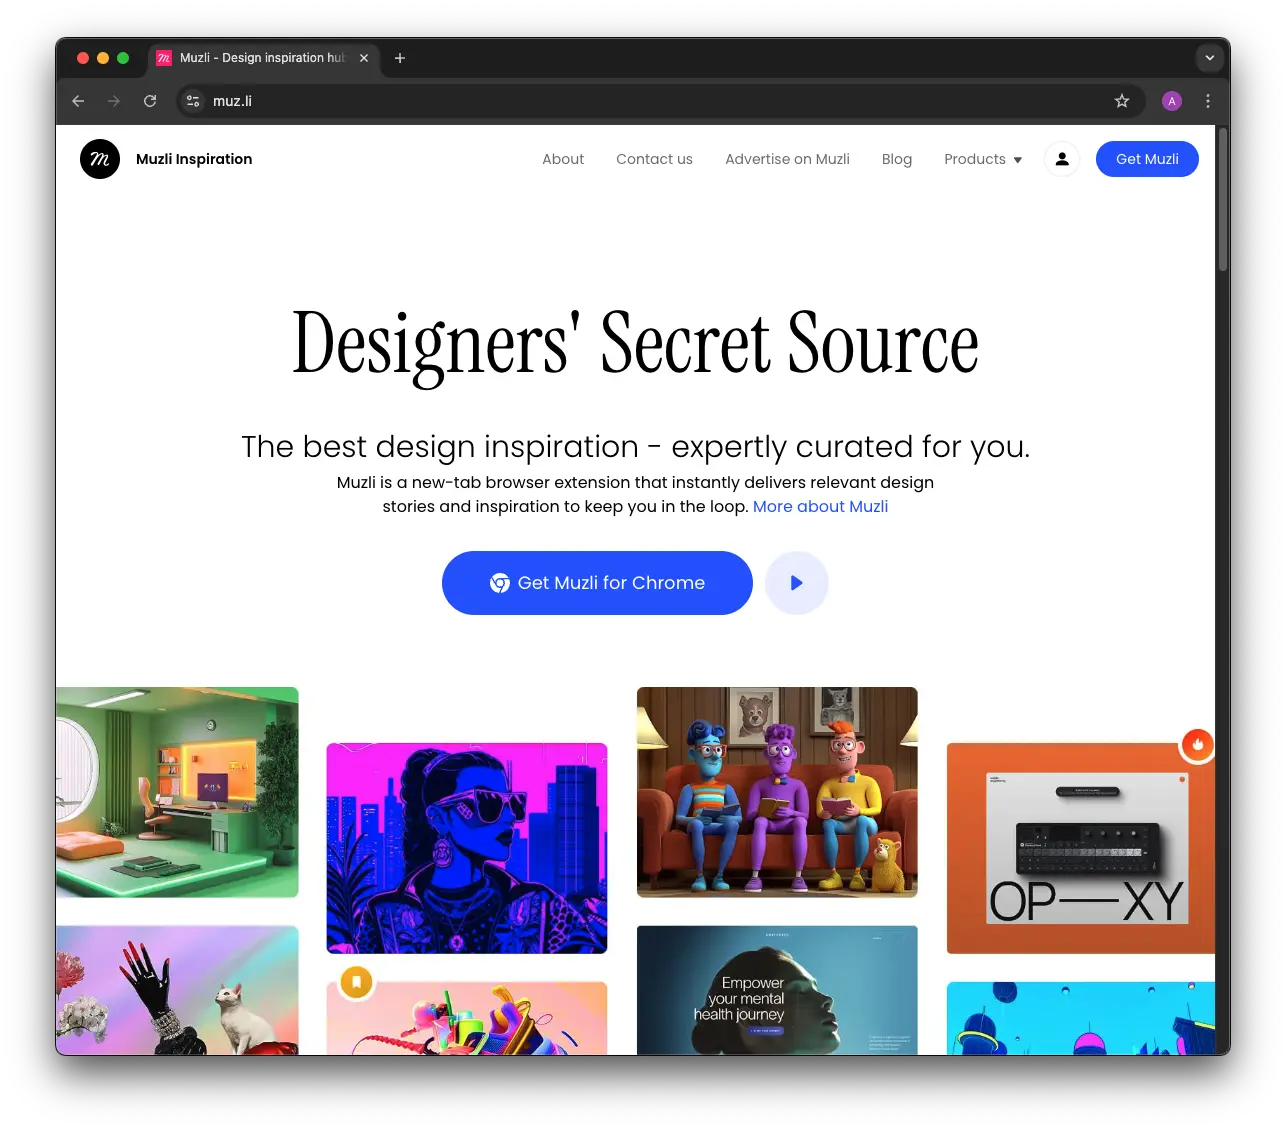Open the user account profile icon
1286x1129 pixels.
1062,159
